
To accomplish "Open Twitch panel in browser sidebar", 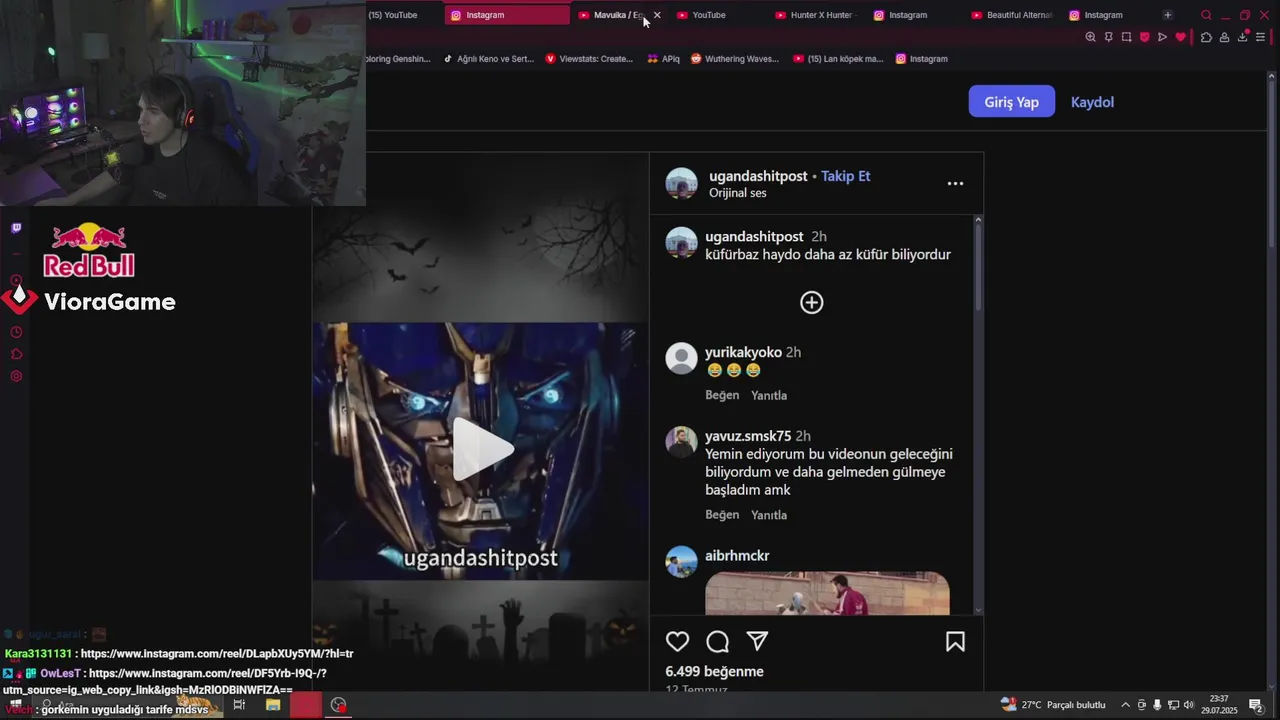I will coord(16,228).
